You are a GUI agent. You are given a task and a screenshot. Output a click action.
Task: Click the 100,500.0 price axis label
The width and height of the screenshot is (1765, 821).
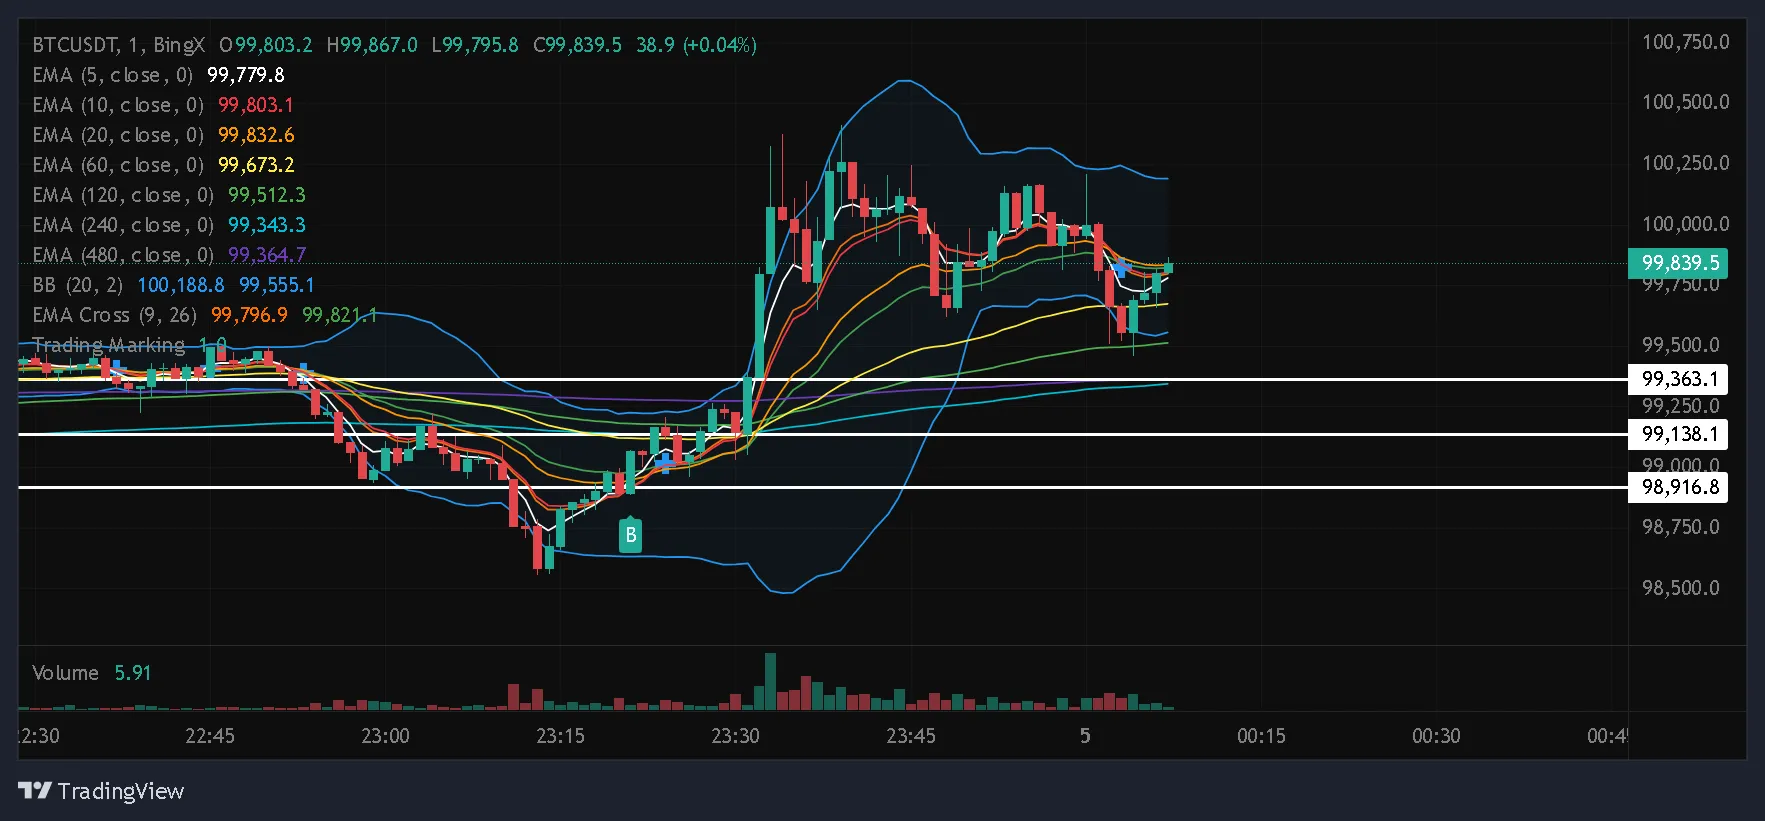pos(1685,102)
